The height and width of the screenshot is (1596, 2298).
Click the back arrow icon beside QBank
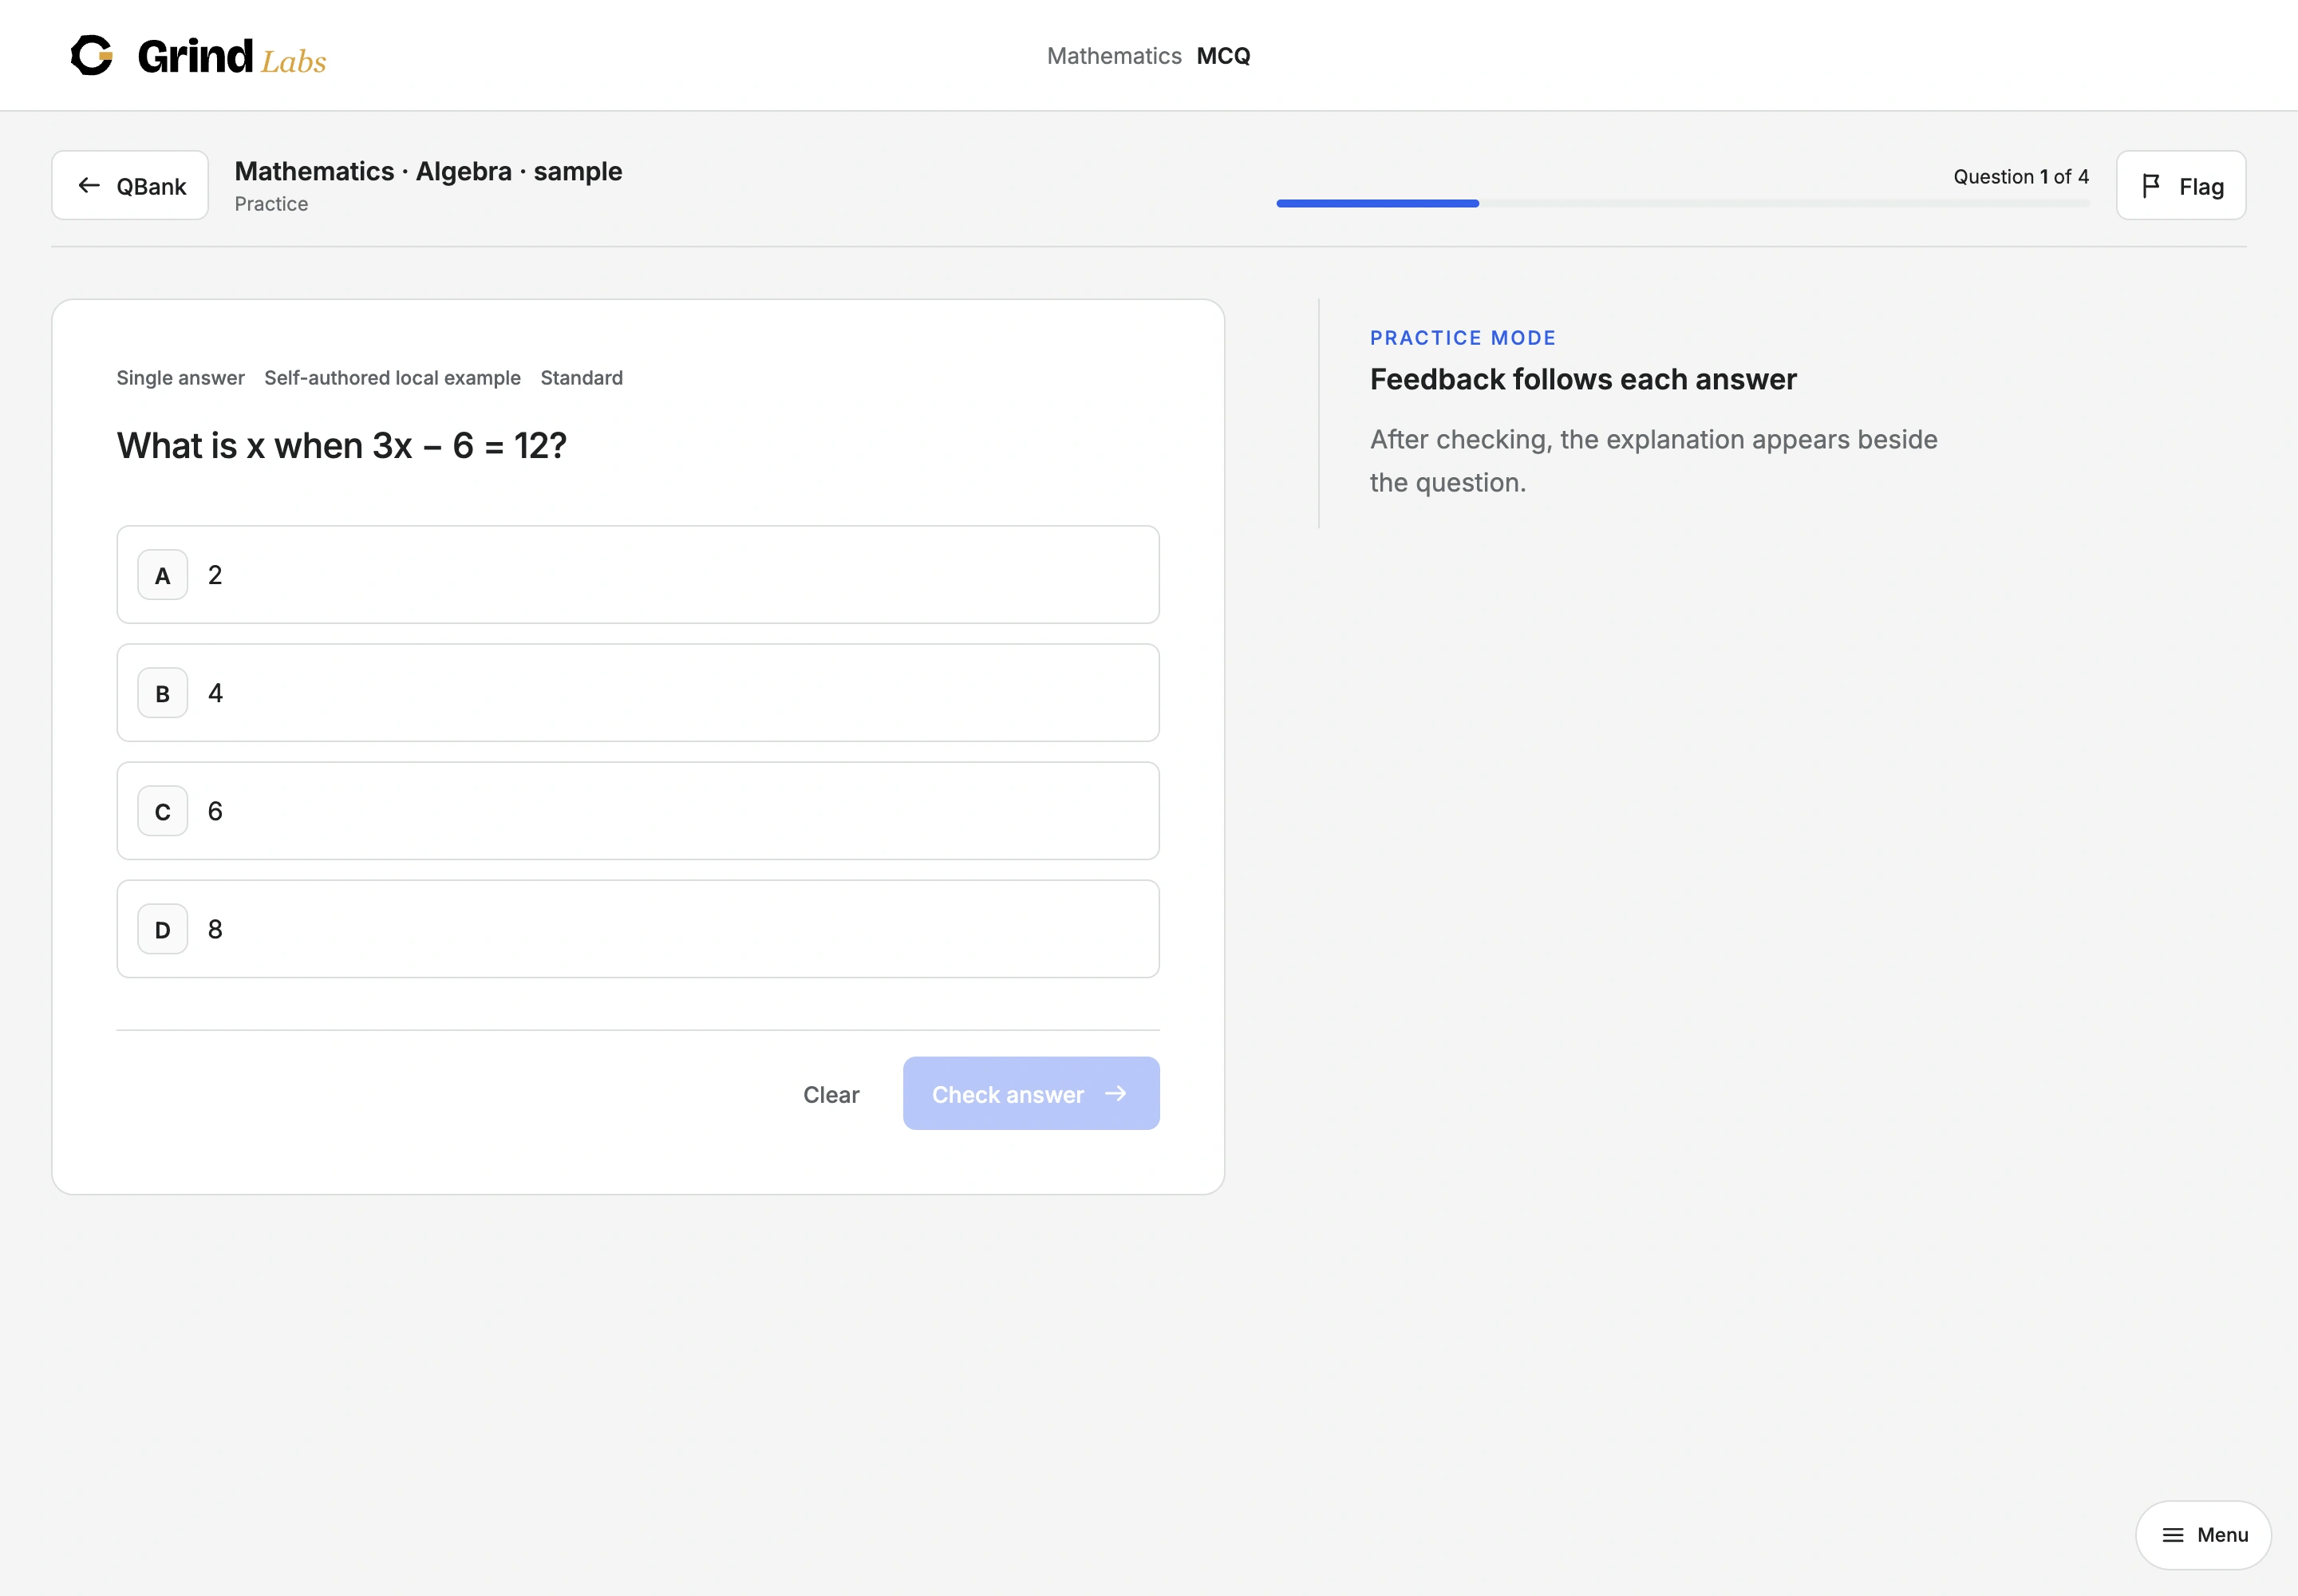[x=89, y=186]
